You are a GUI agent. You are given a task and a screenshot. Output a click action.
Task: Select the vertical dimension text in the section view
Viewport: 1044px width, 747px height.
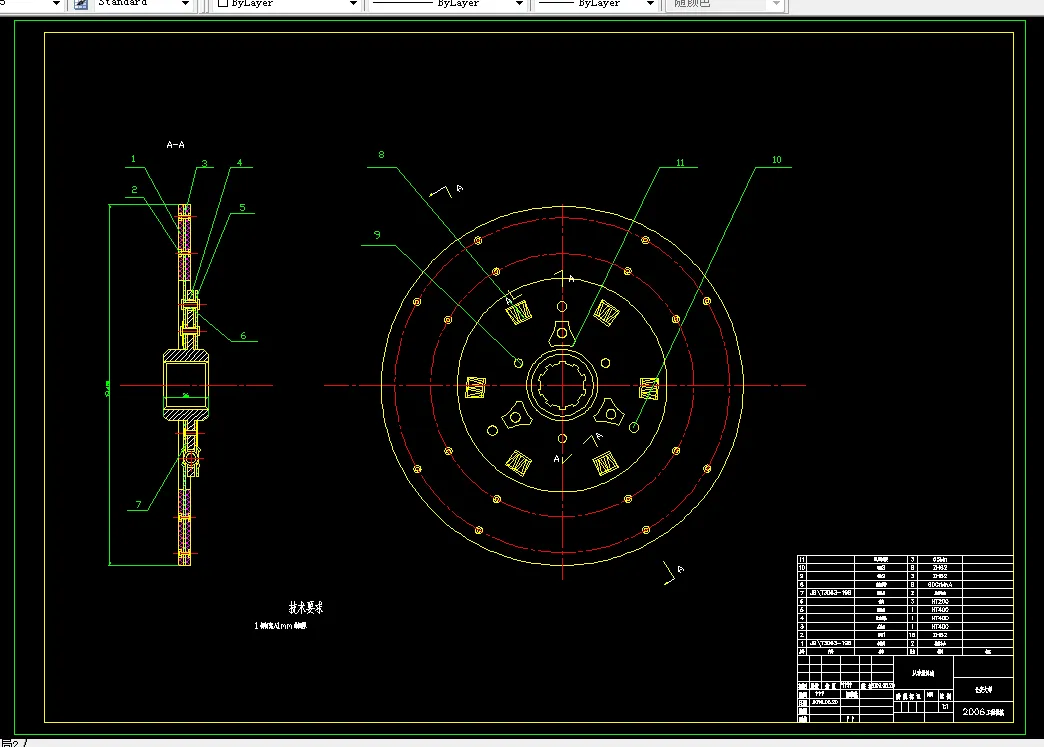tap(108, 389)
